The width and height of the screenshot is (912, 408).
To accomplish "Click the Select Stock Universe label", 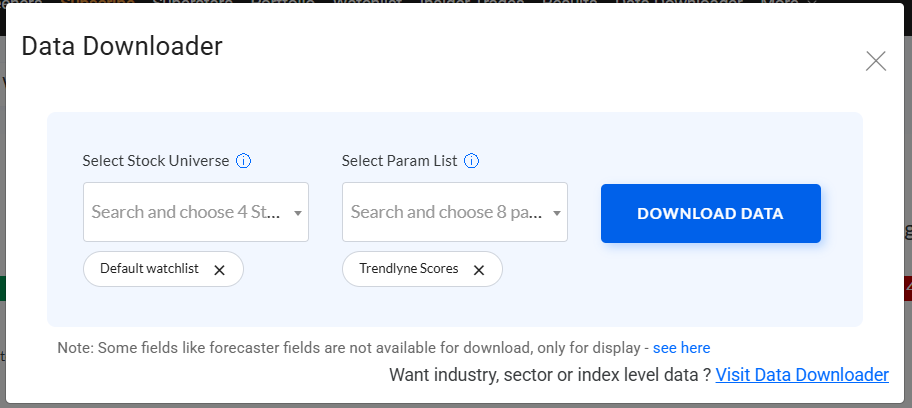I will point(156,160).
